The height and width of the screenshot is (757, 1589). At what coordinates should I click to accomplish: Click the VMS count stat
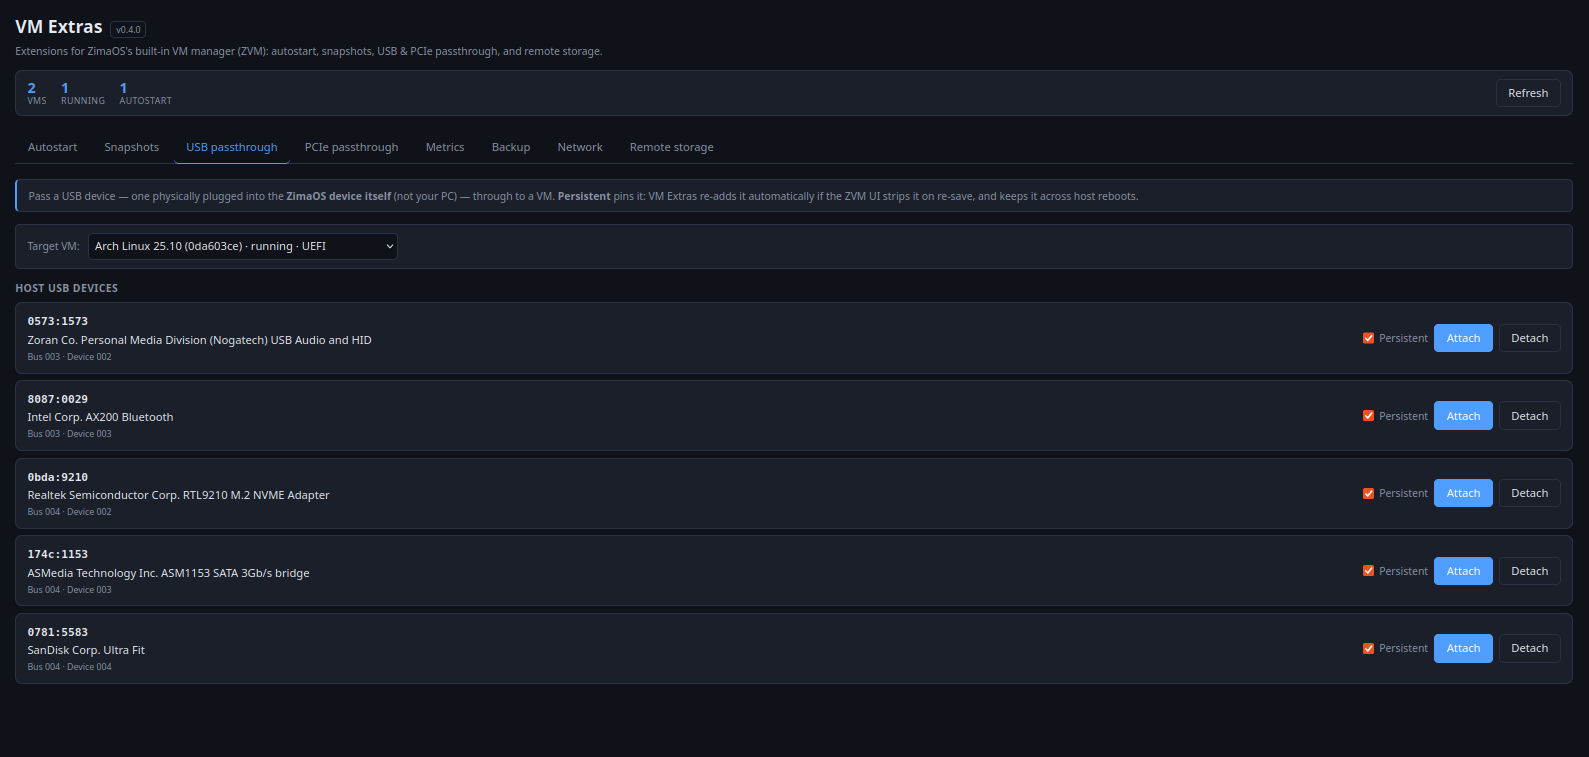pyautogui.click(x=37, y=94)
